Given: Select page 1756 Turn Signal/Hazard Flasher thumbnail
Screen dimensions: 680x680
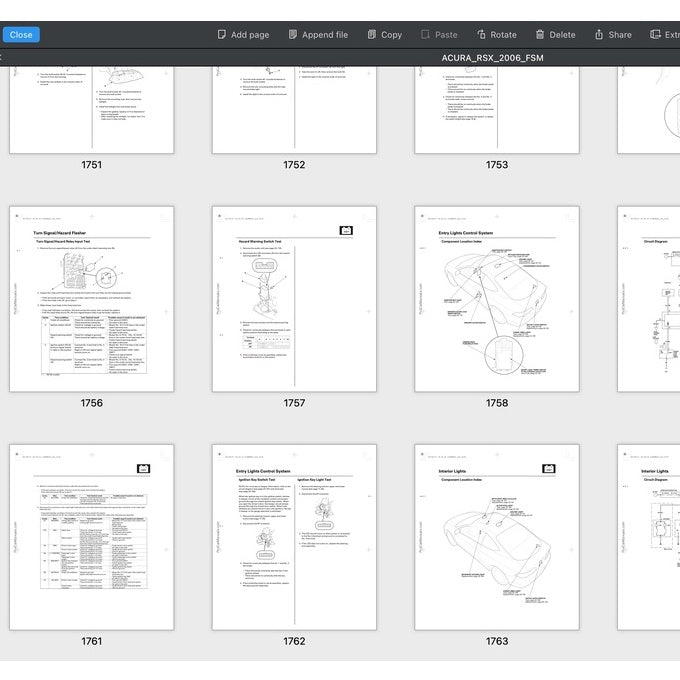Looking at the screenshot, I should click(91, 299).
